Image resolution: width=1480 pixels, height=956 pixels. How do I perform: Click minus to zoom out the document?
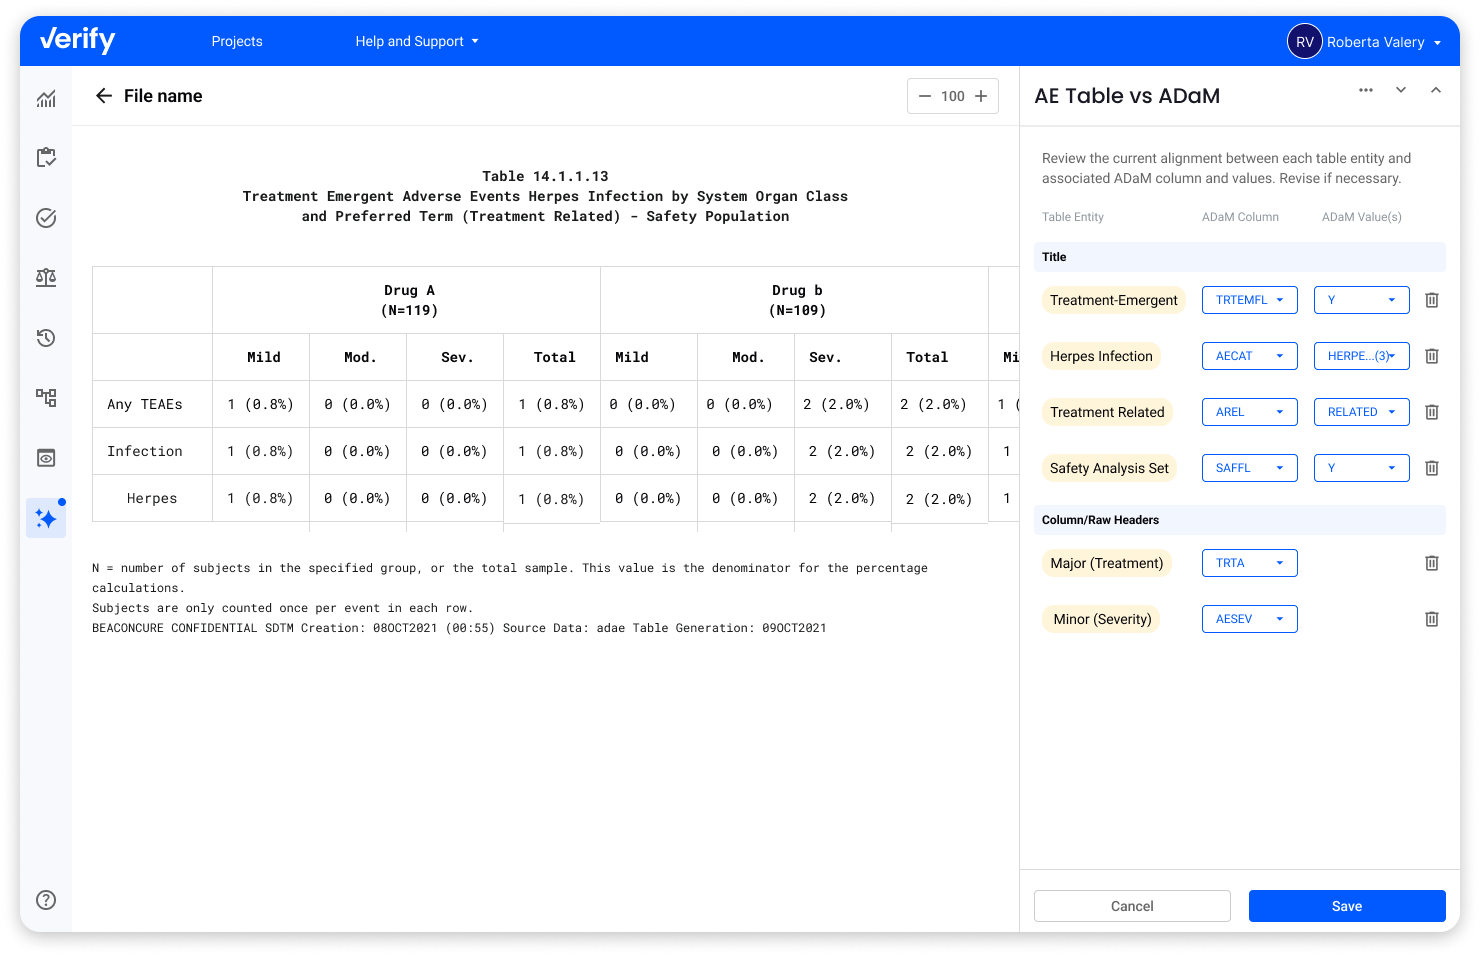[925, 95]
